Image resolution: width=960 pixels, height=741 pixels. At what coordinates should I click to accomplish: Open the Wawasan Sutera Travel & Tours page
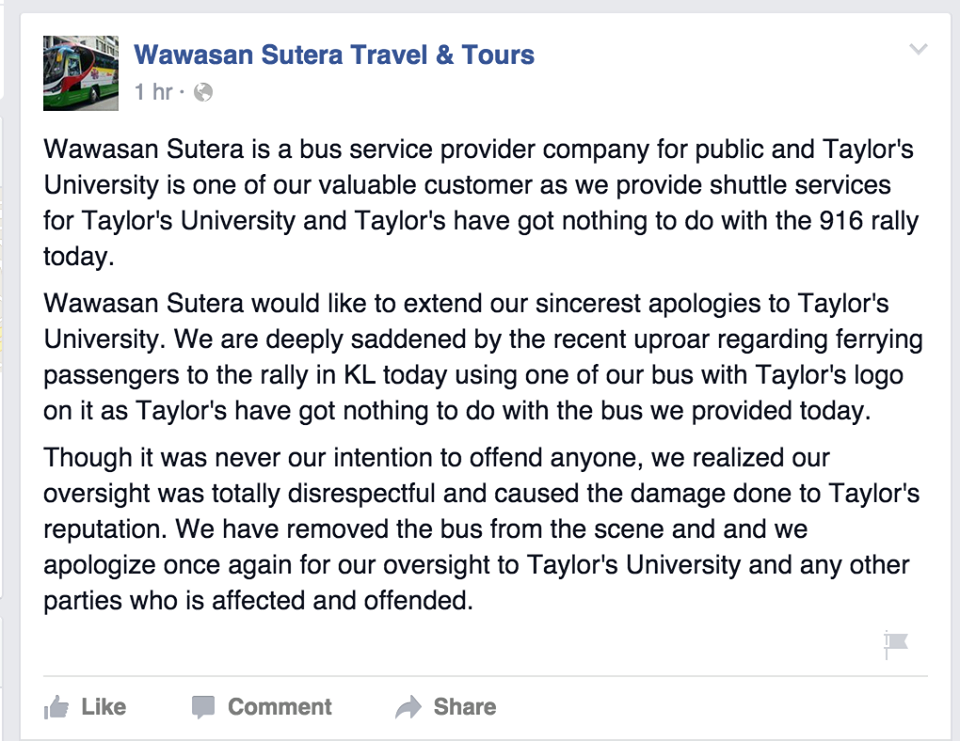[x=334, y=54]
